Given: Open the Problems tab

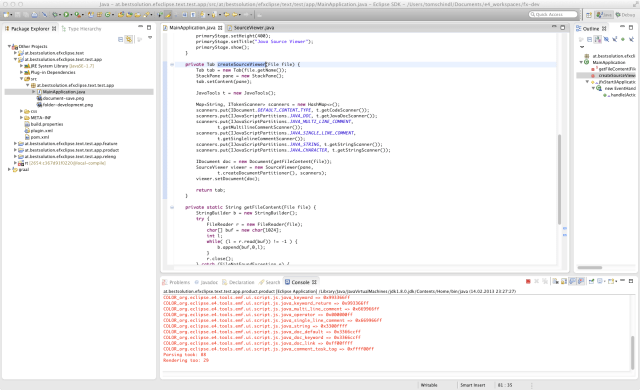Looking at the screenshot, I should pyautogui.click(x=176, y=282).
